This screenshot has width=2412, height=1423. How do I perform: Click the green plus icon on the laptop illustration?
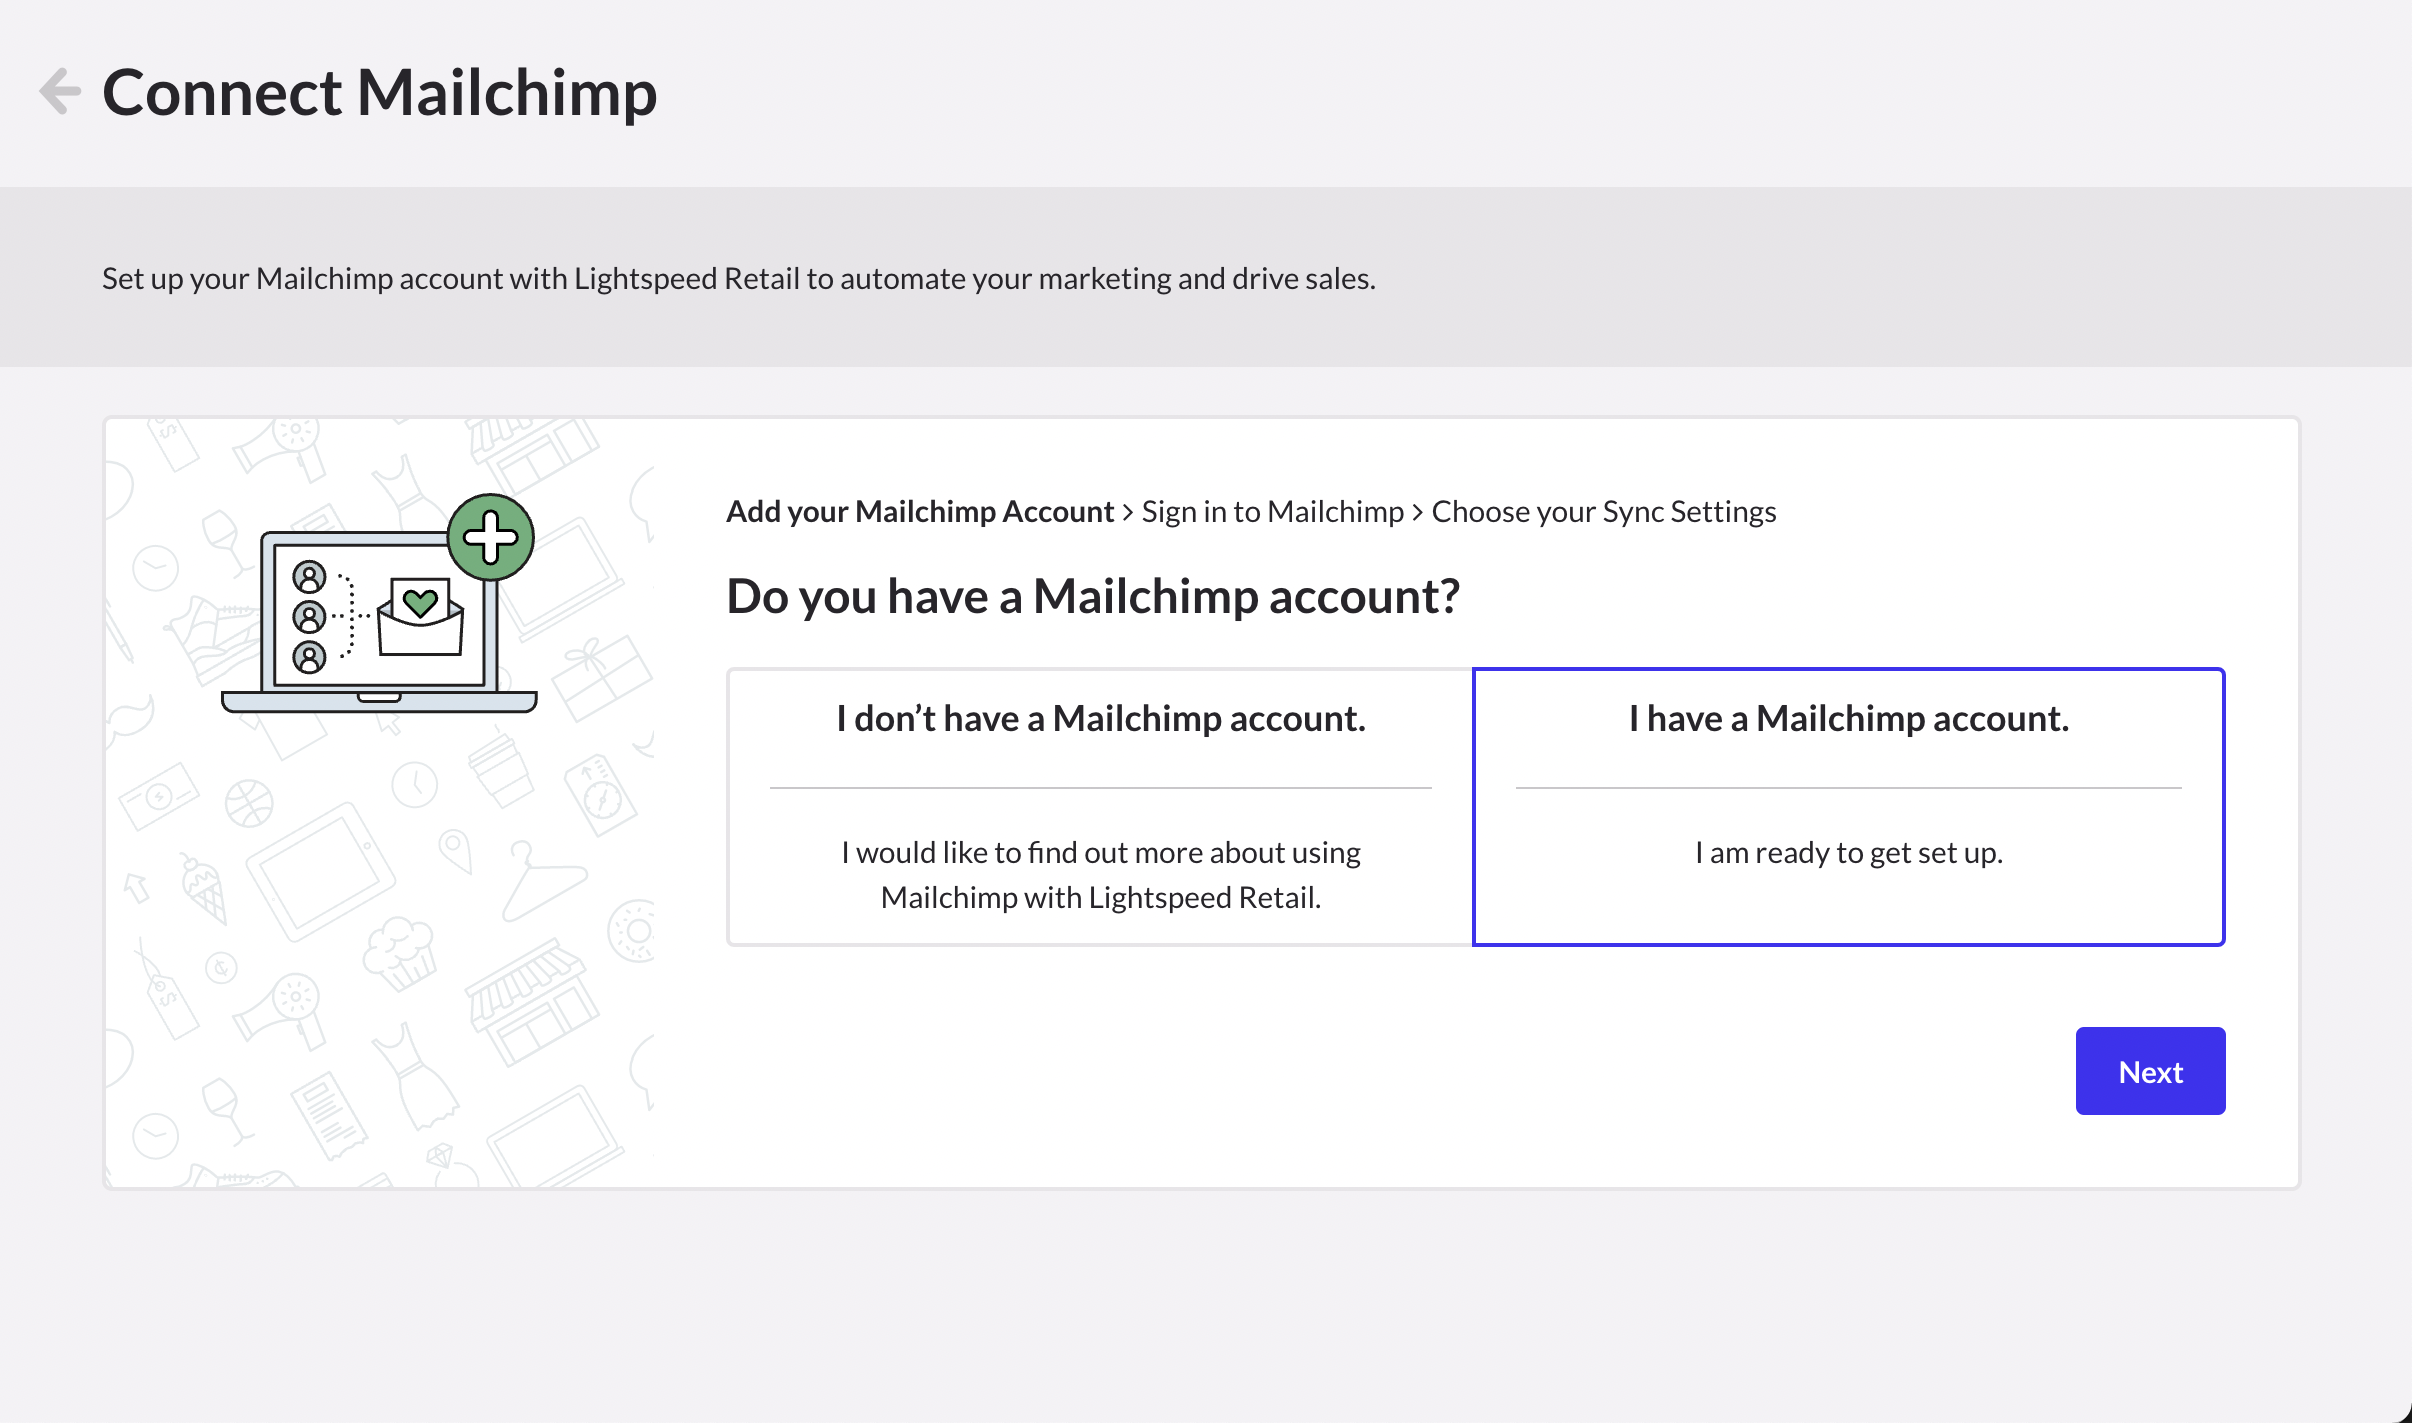491,536
